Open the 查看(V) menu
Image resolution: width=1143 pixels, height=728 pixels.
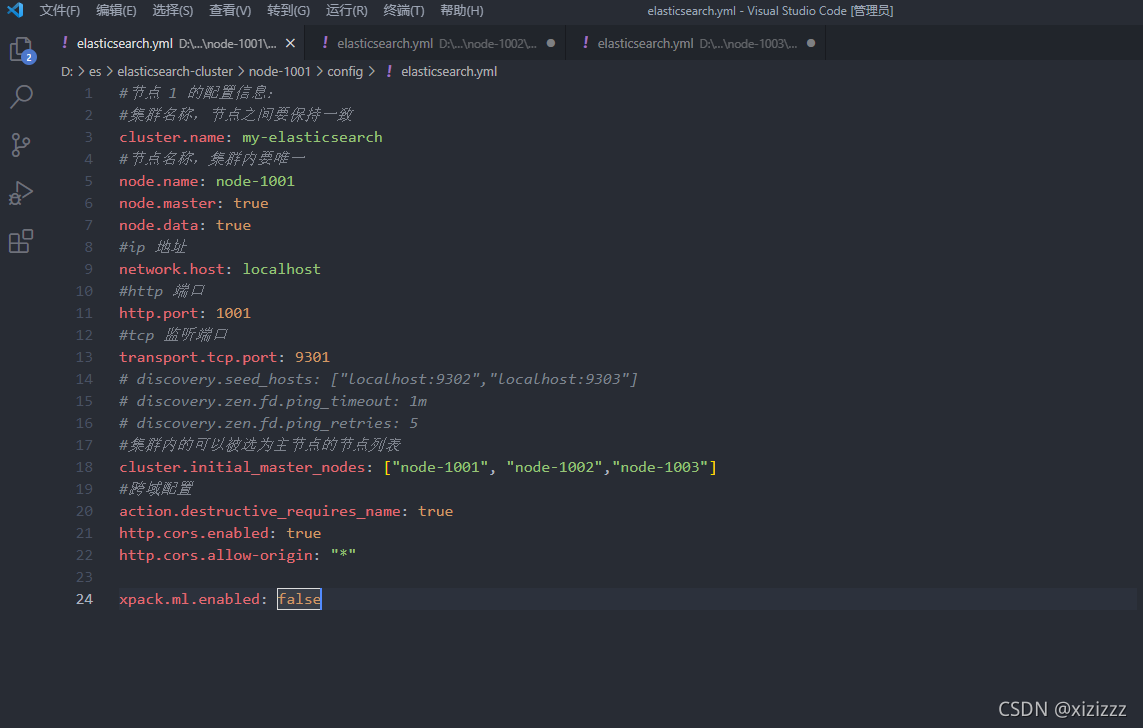pos(230,10)
